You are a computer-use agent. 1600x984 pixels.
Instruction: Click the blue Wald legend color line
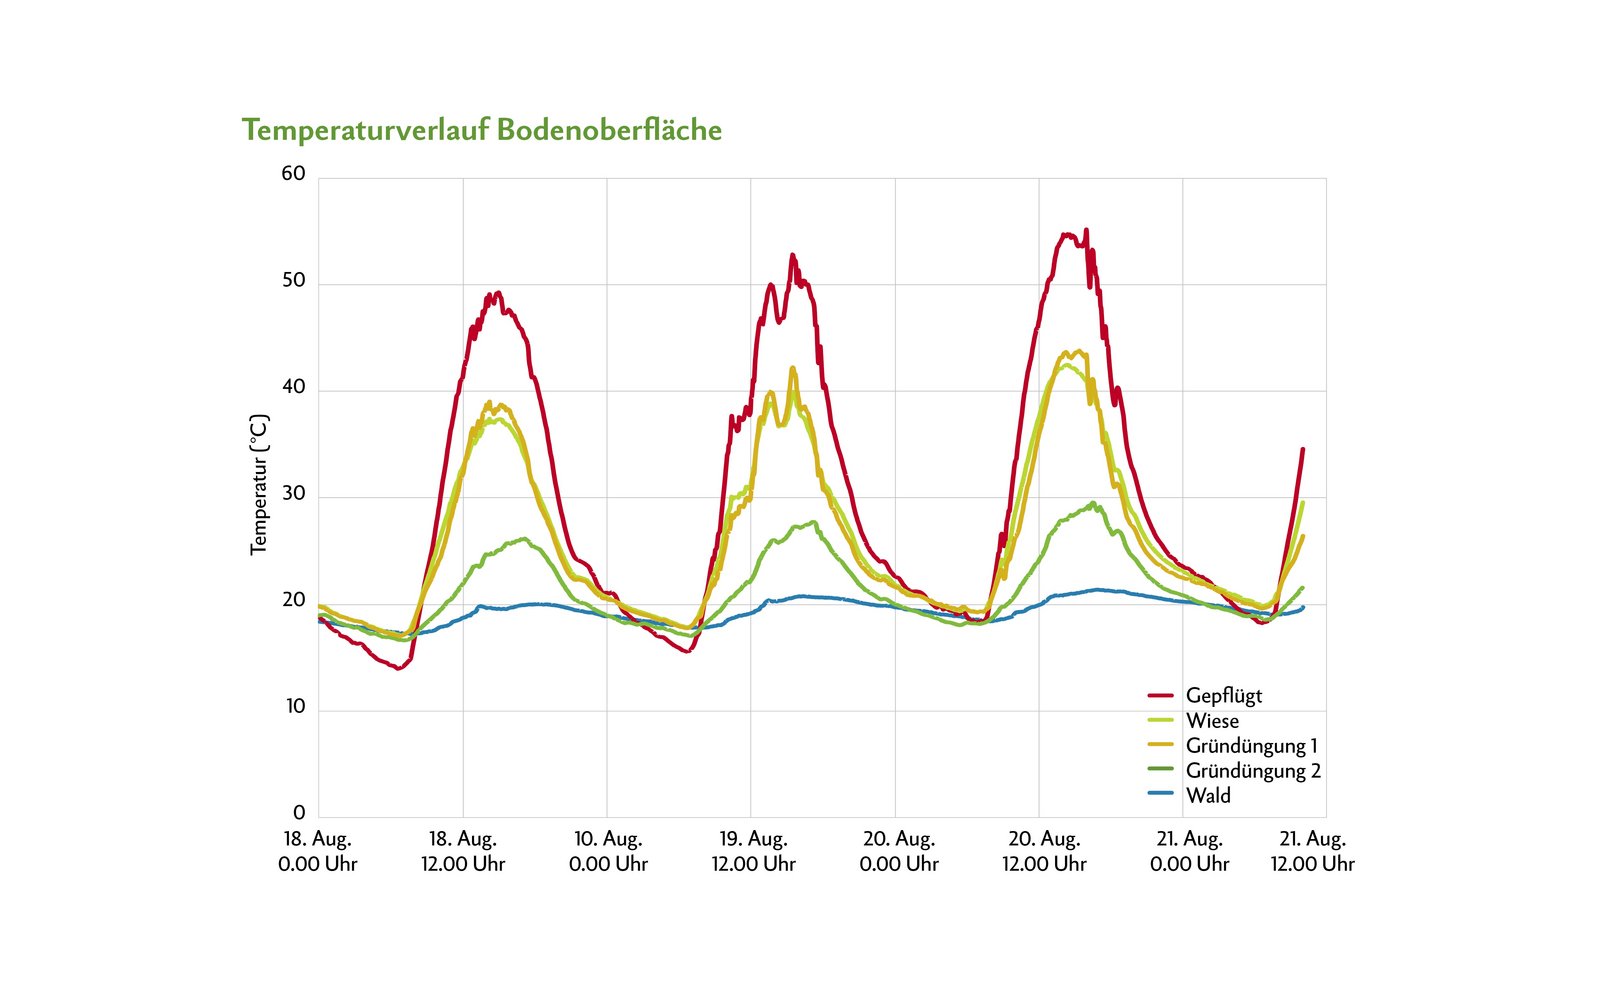pyautogui.click(x=1160, y=795)
